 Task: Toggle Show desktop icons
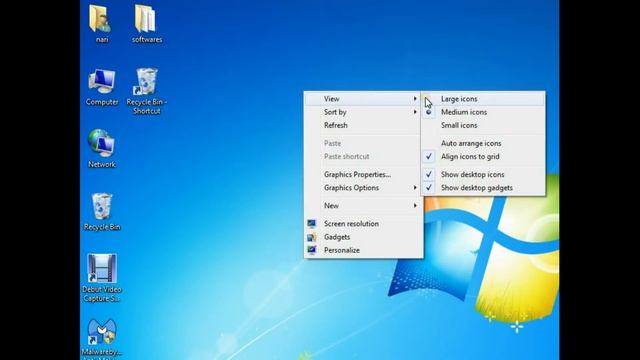click(x=483, y=174)
